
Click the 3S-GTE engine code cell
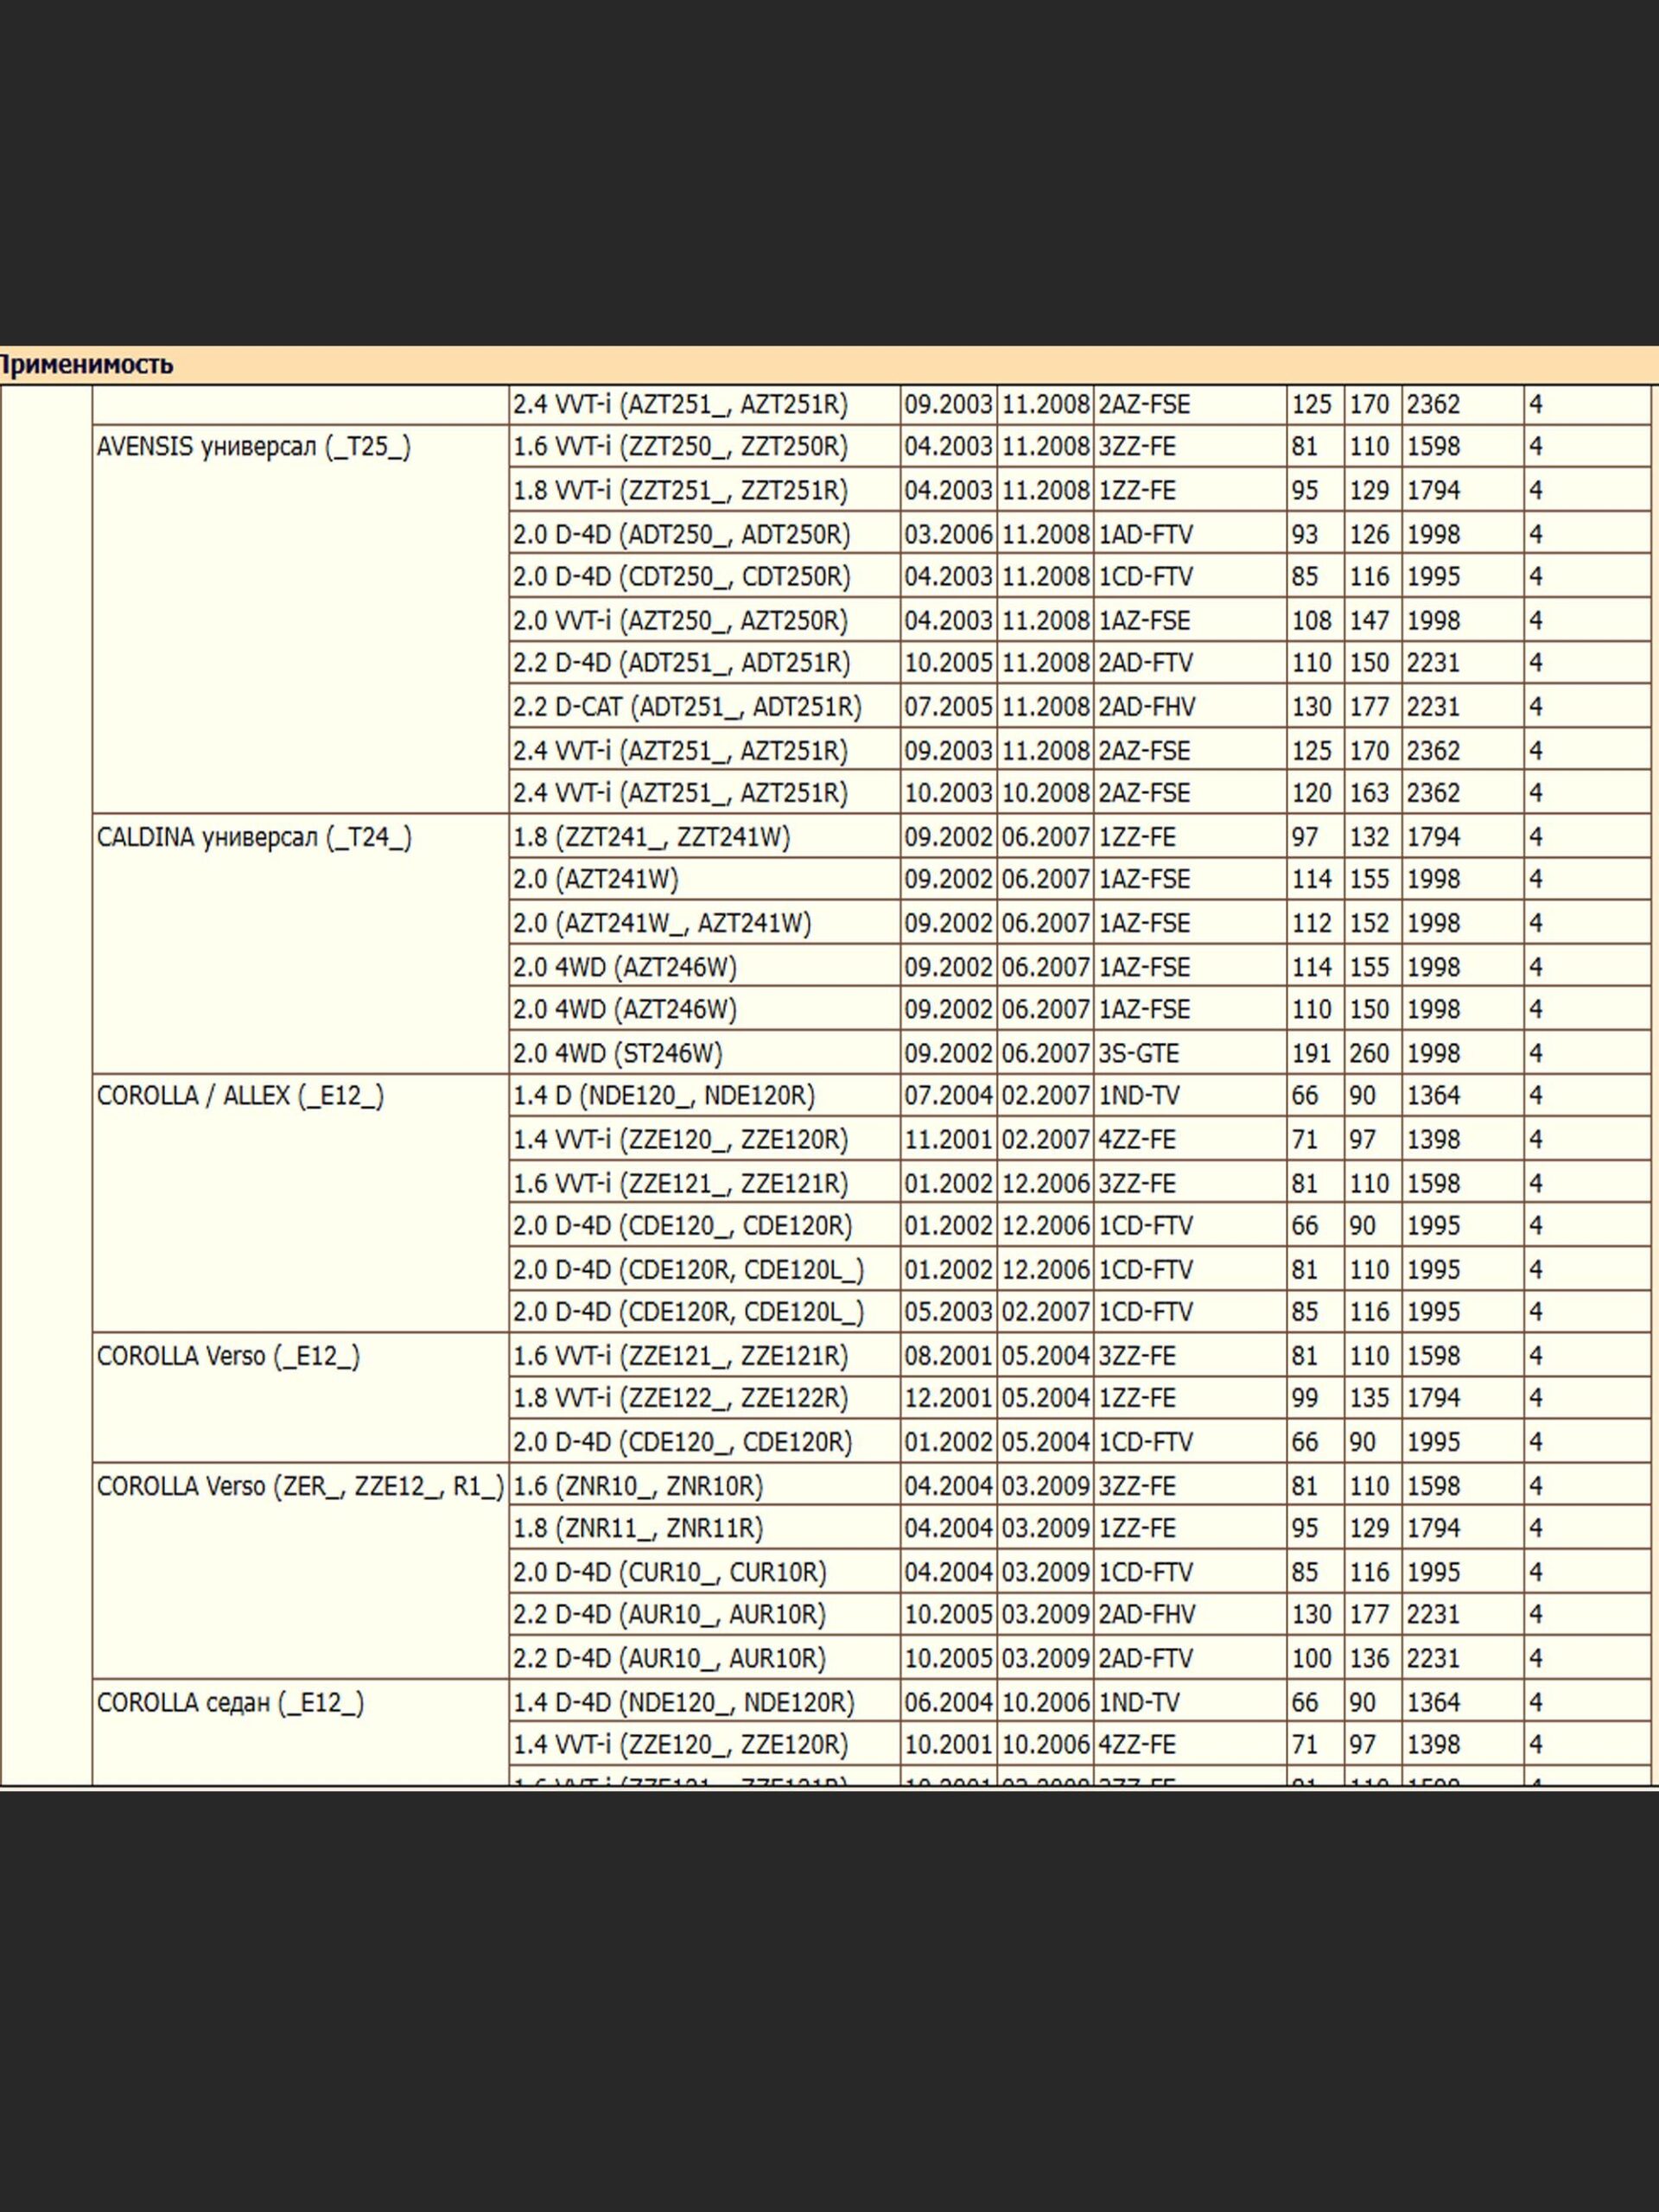(x=1138, y=1053)
